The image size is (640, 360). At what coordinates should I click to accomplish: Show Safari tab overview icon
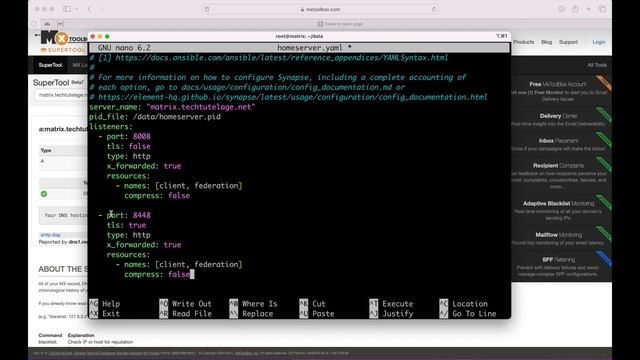coord(602,9)
